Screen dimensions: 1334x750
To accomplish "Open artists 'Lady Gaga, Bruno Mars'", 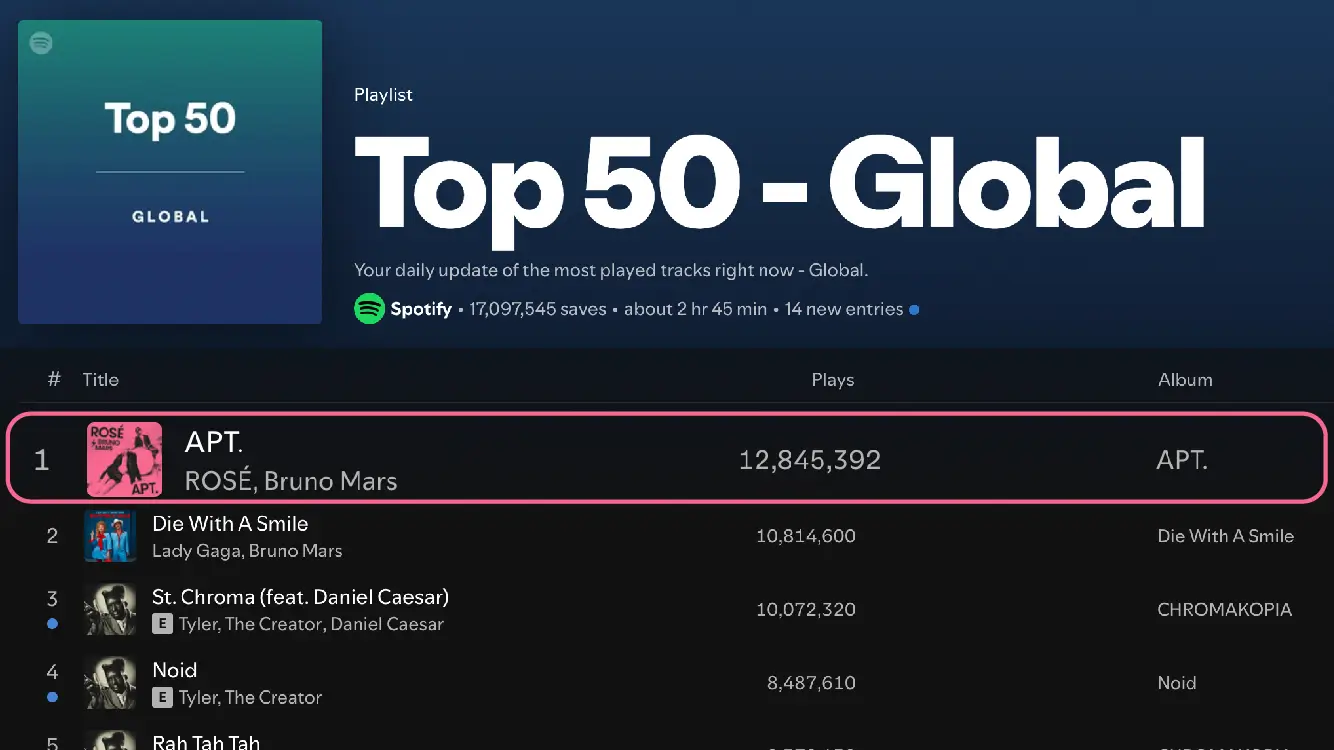I will (247, 551).
